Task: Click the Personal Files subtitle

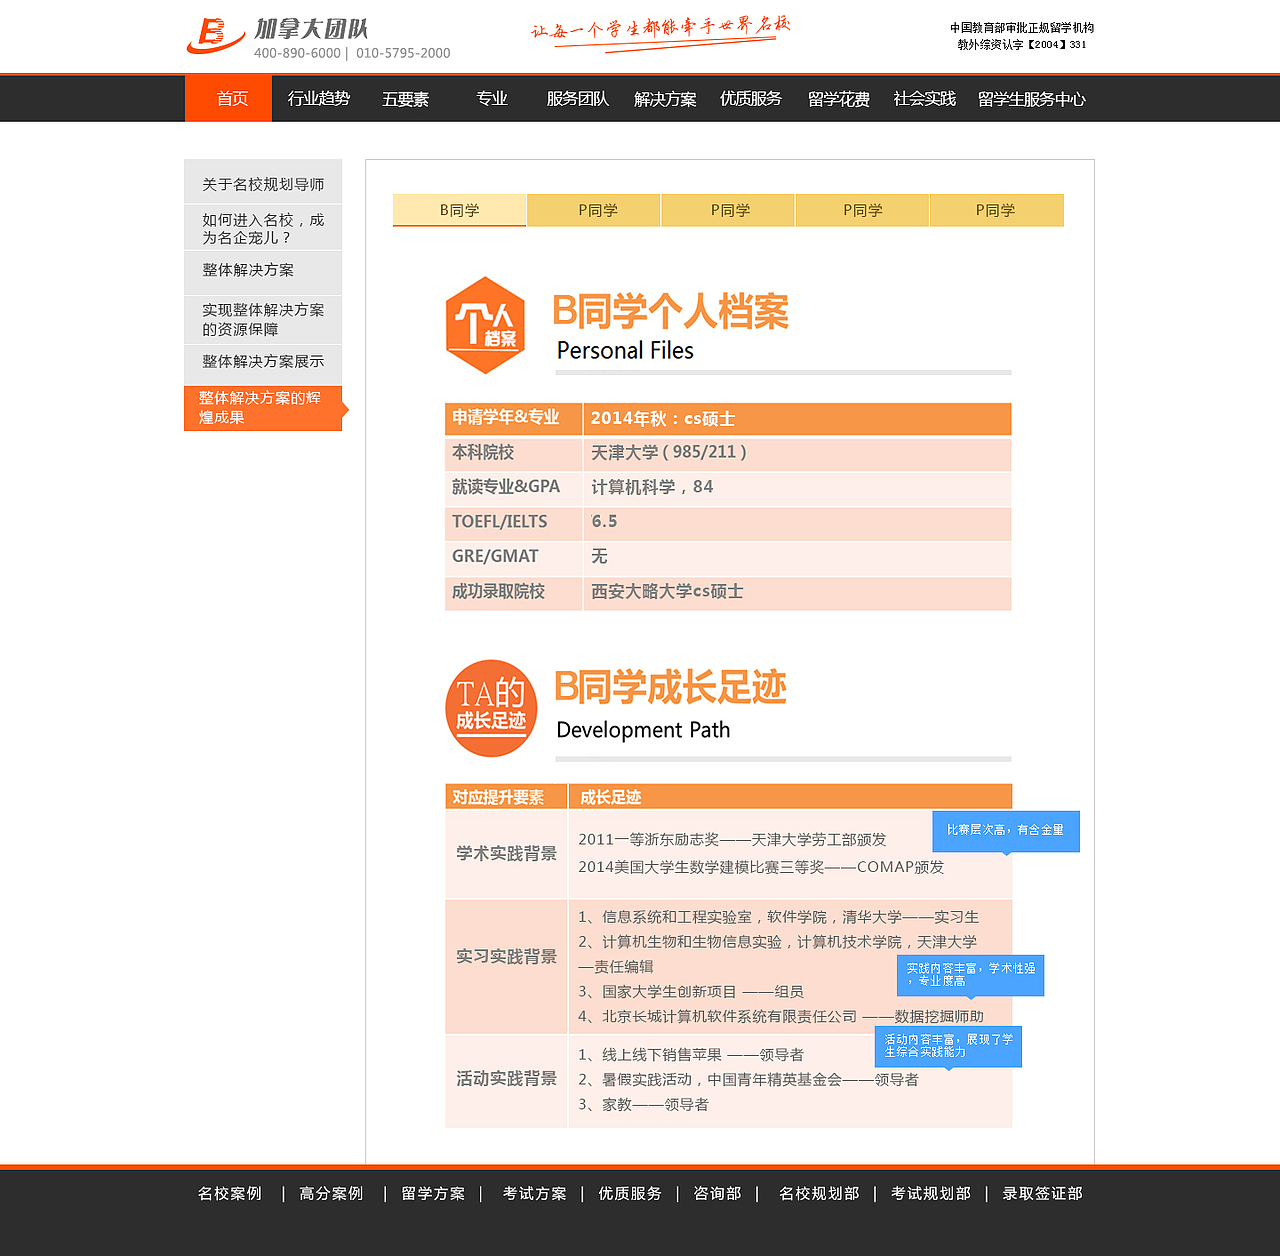Action: (625, 350)
